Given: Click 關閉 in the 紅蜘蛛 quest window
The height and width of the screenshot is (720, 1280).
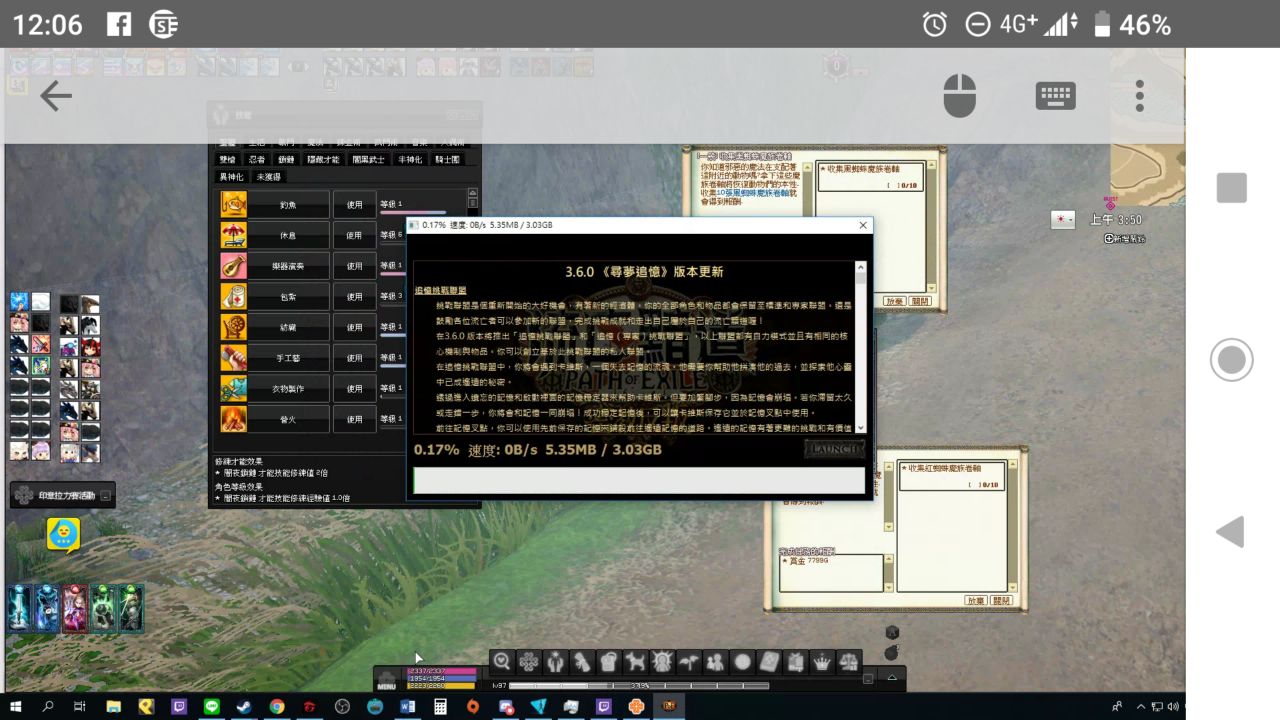Looking at the screenshot, I should (x=1001, y=600).
